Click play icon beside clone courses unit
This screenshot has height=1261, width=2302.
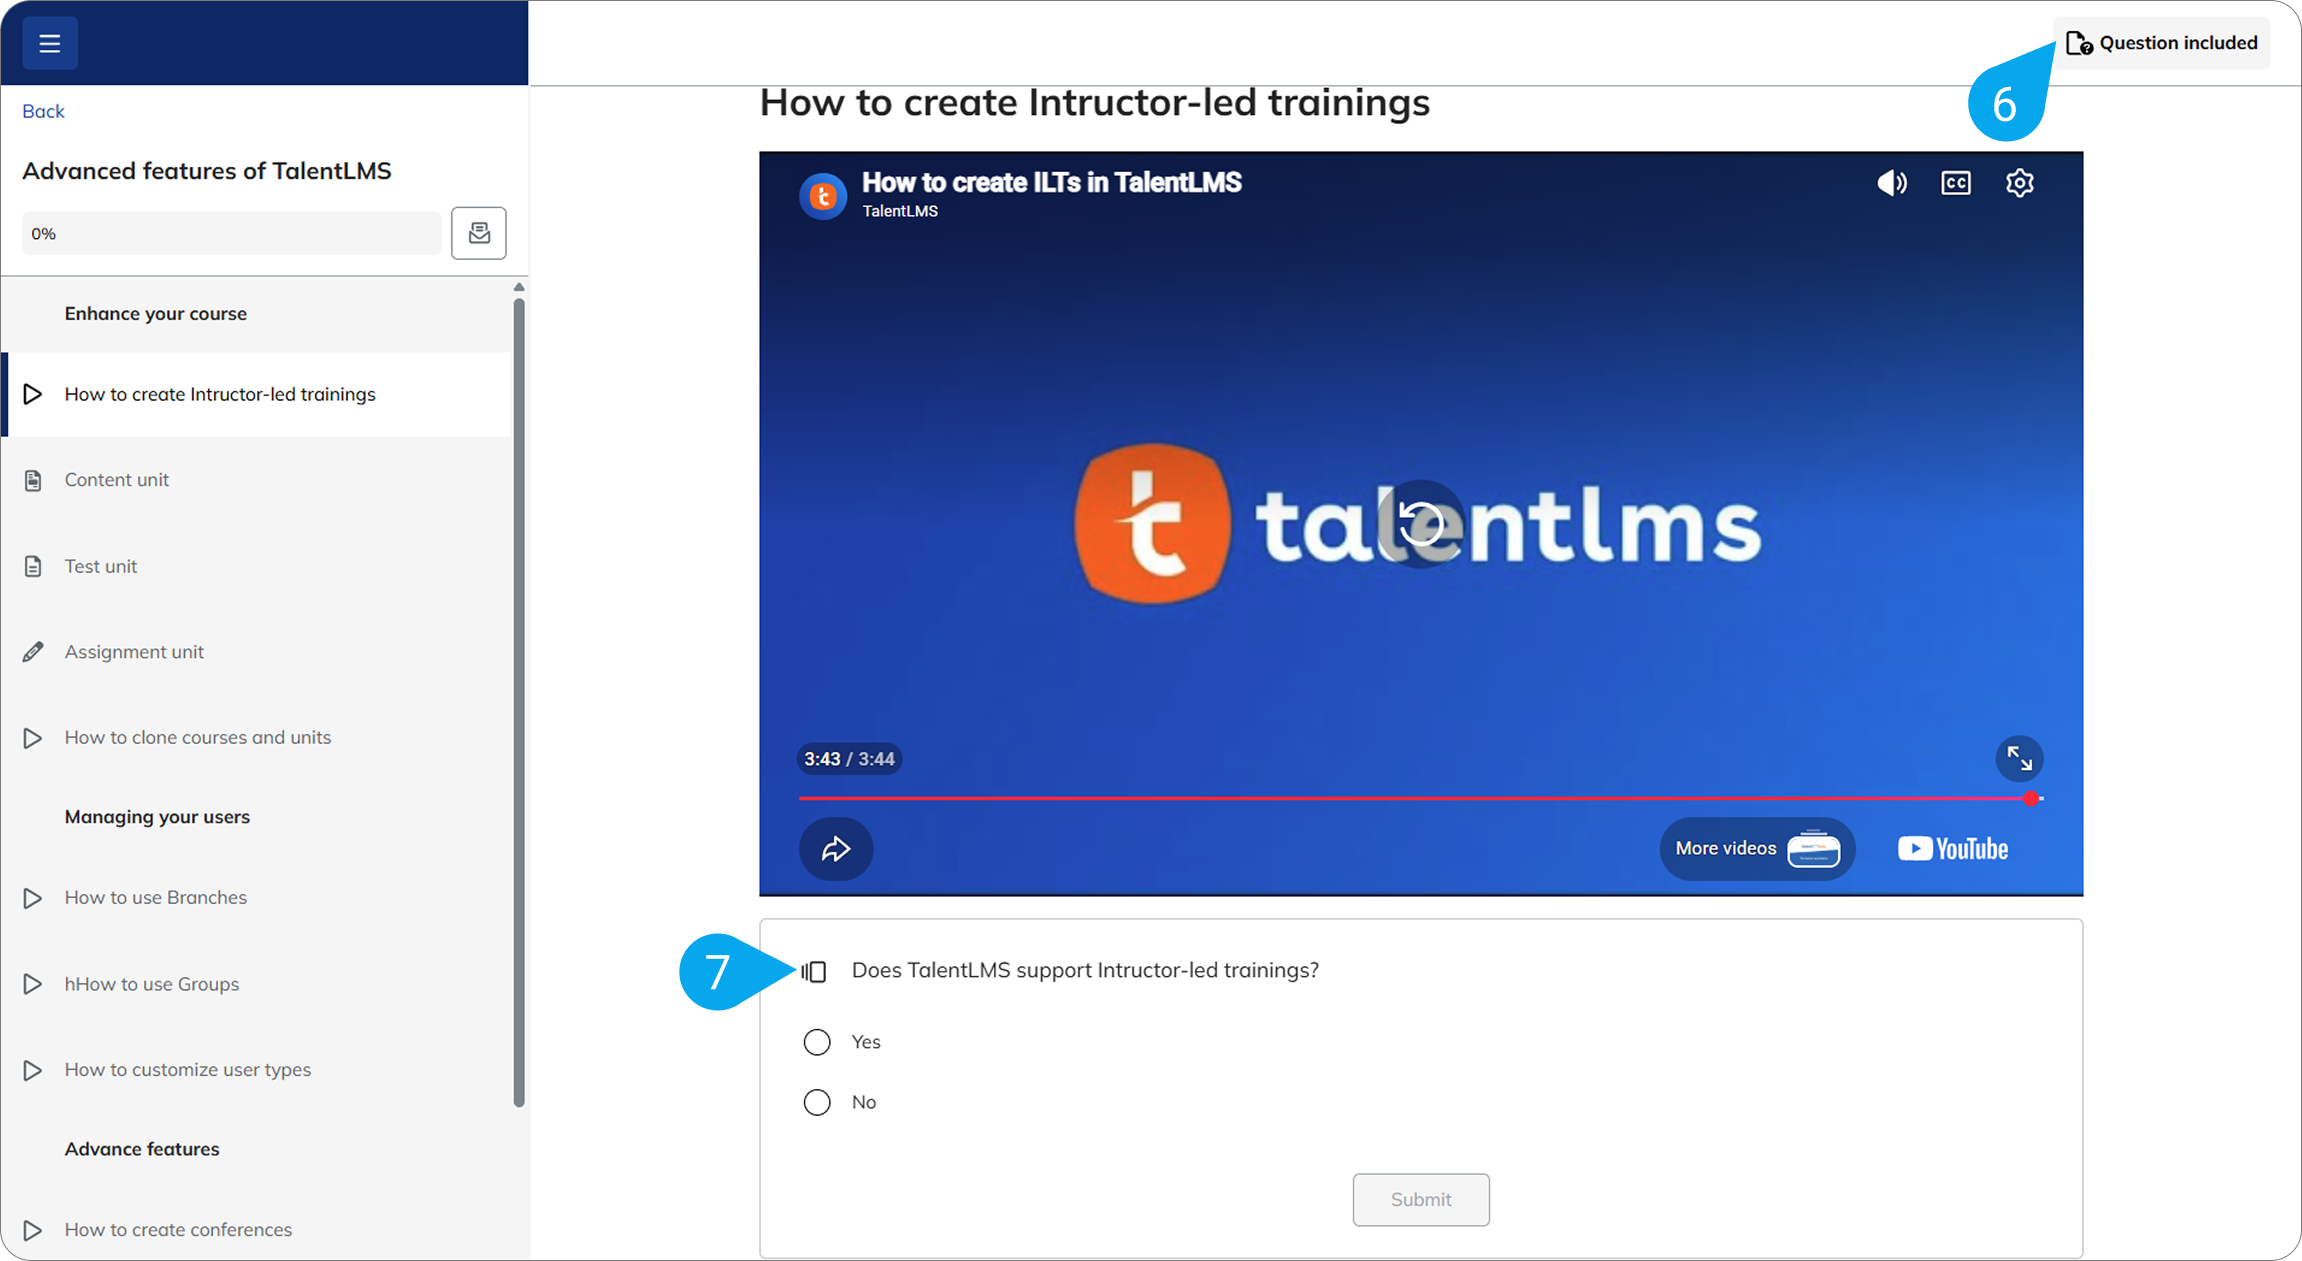click(x=33, y=738)
